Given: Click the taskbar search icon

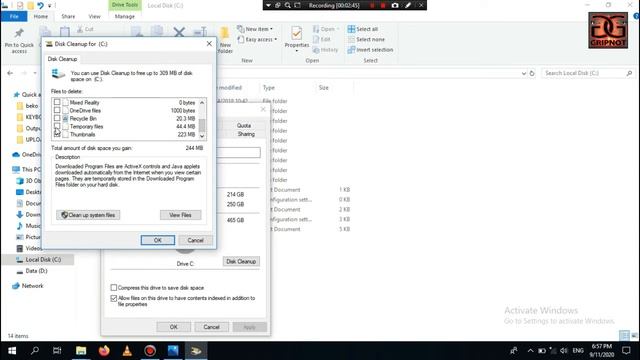Looking at the screenshot, I should [x=35, y=351].
